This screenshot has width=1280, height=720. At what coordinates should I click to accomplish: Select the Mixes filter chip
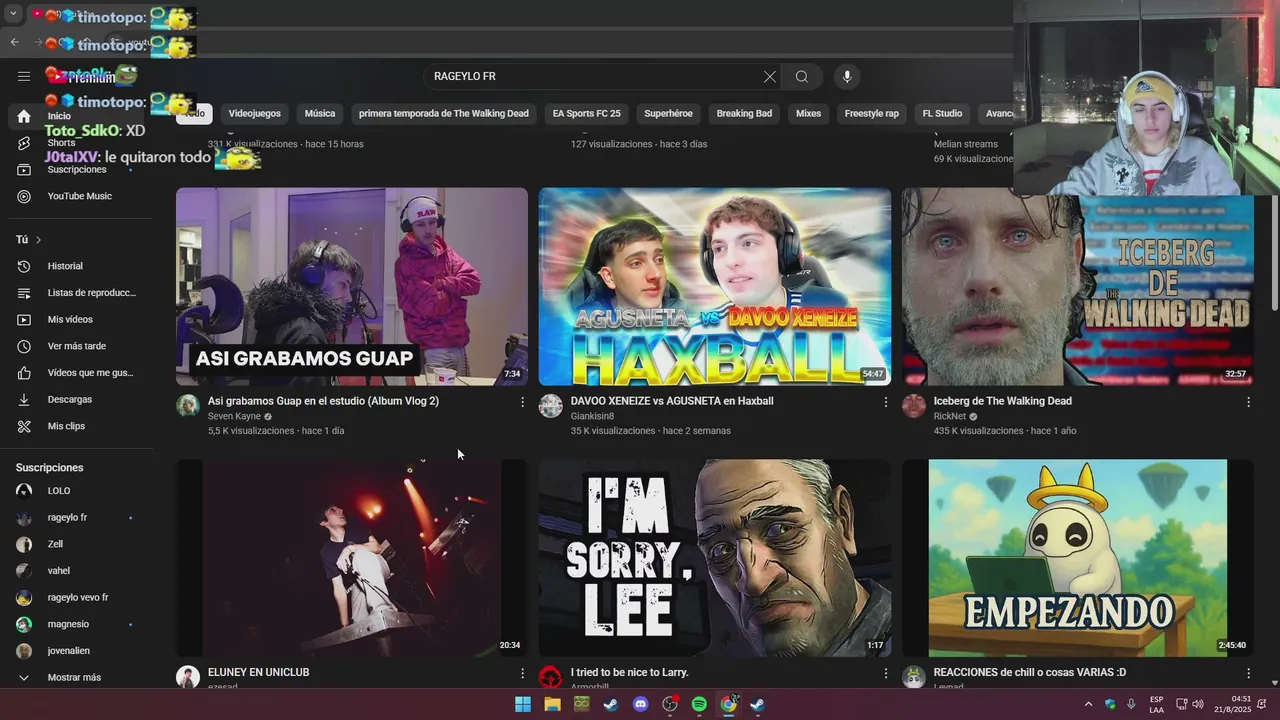808,114
